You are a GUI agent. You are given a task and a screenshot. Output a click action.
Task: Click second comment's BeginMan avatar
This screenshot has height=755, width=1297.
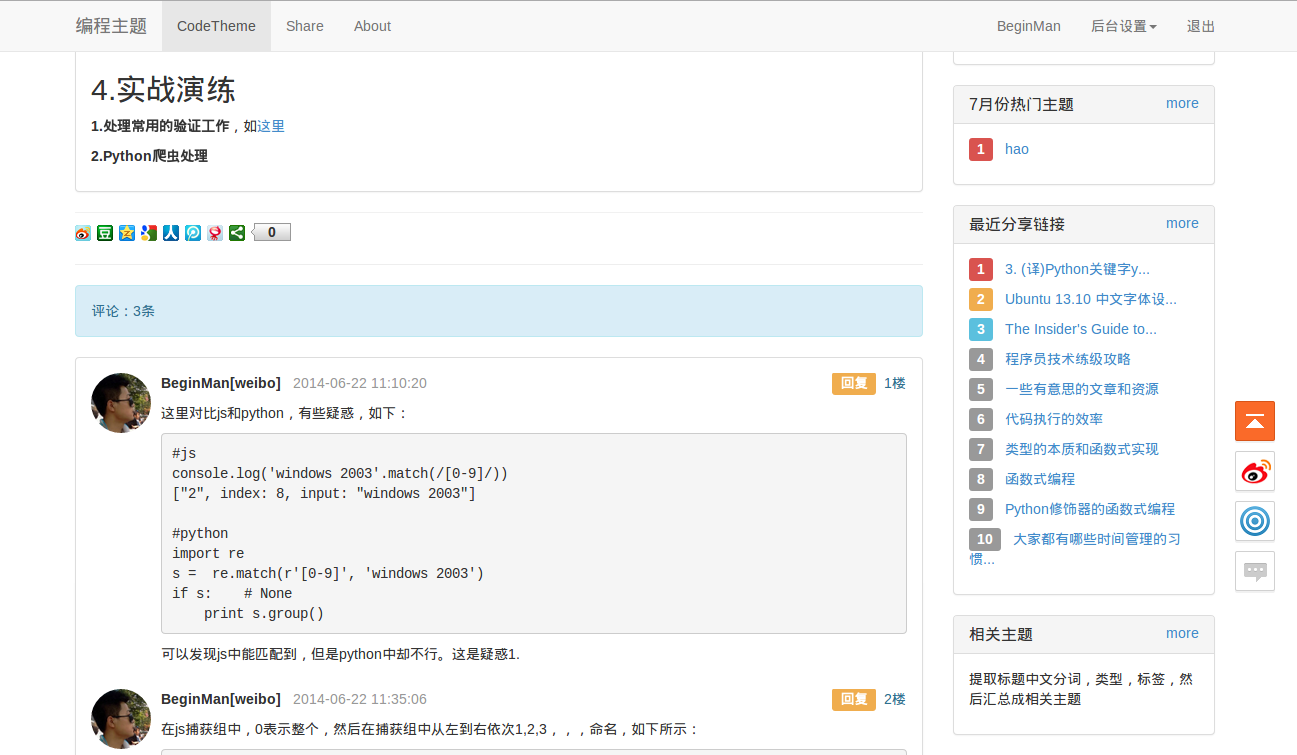[x=121, y=719]
